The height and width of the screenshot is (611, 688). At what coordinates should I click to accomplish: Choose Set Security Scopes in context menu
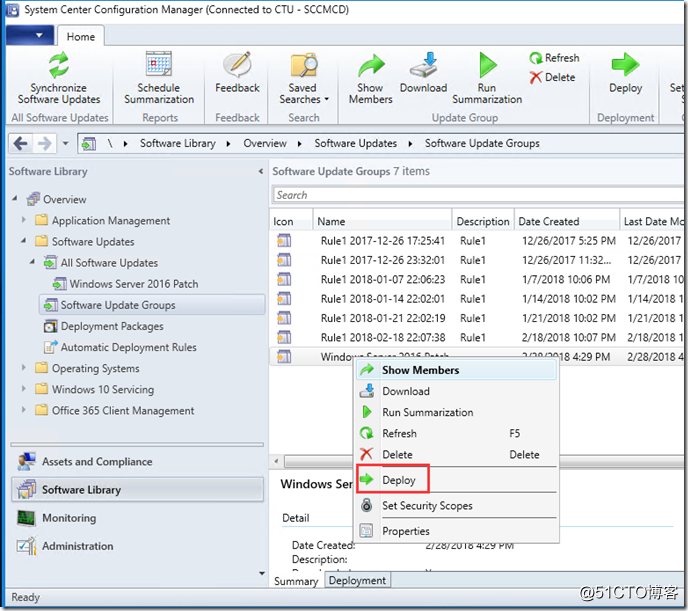[x=456, y=505]
